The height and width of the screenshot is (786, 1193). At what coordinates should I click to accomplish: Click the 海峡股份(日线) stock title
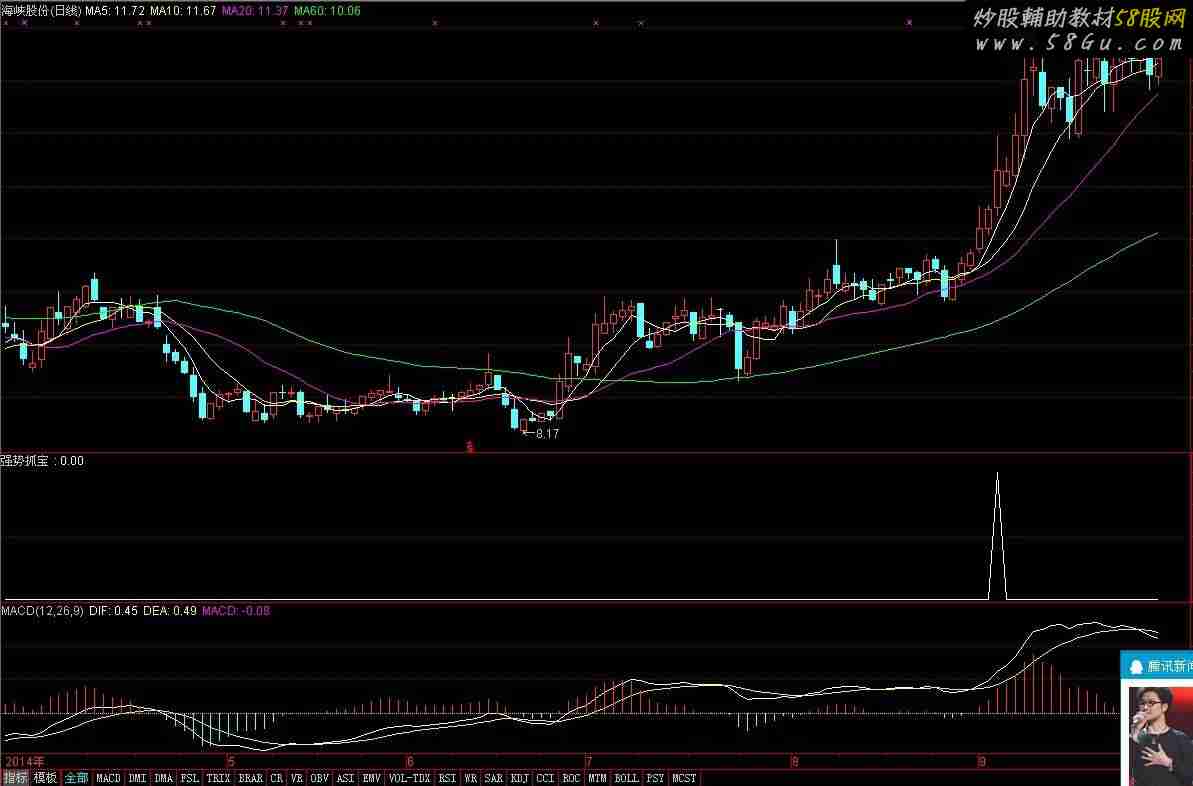click(x=40, y=11)
